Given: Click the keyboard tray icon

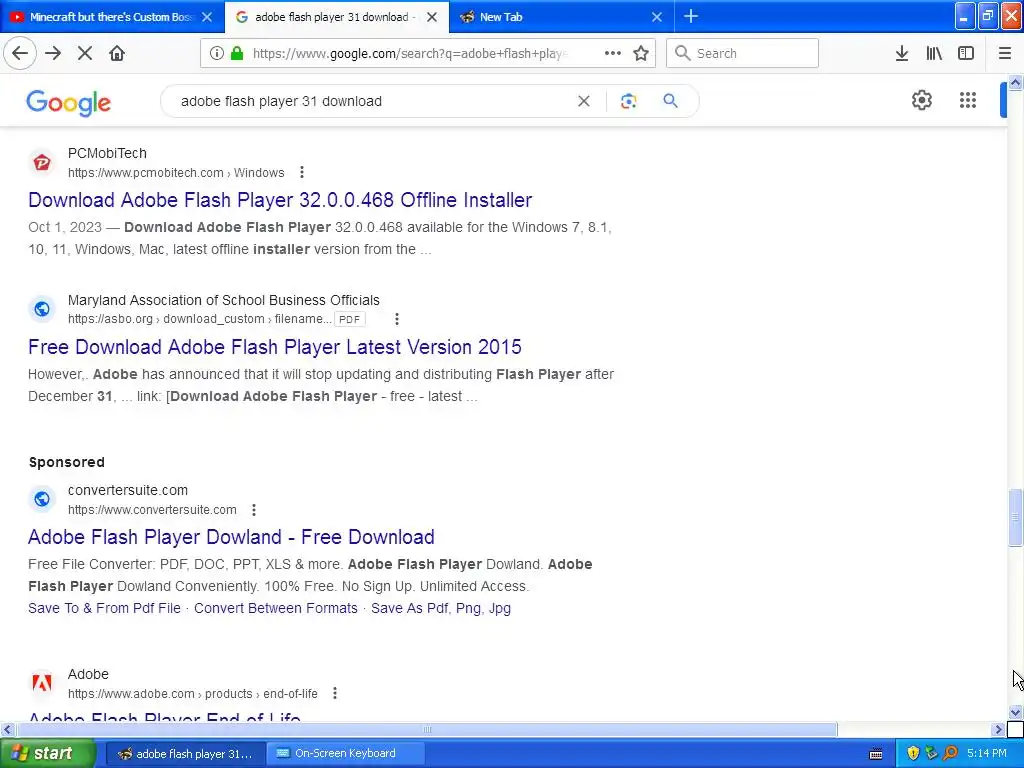Looking at the screenshot, I should click(x=876, y=754).
